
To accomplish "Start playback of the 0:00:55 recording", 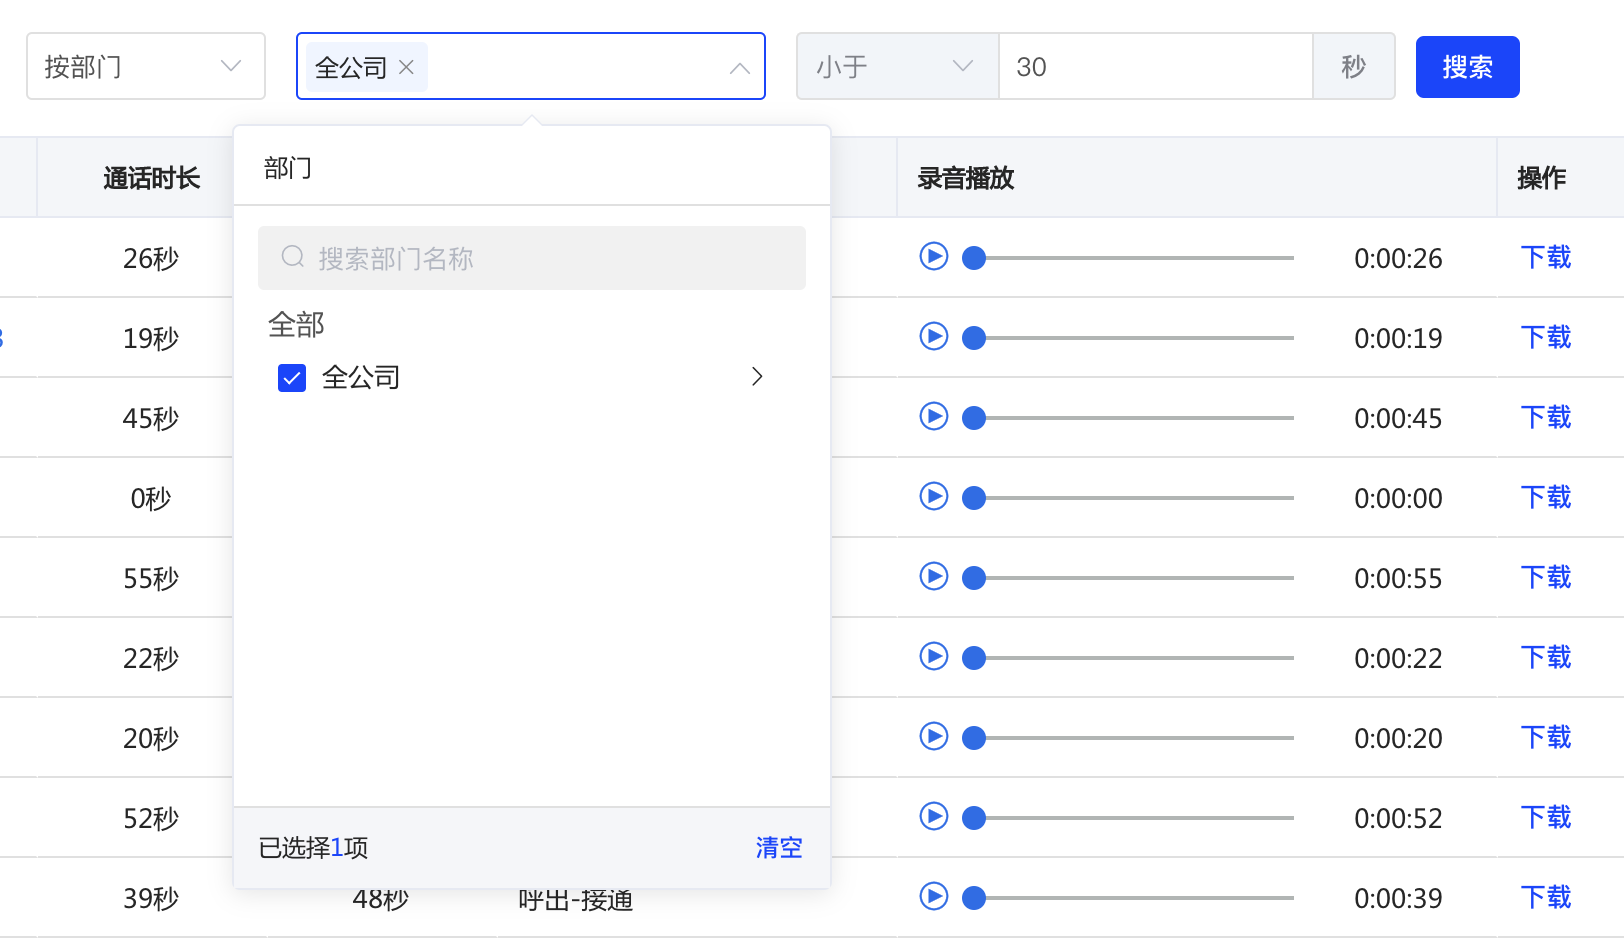I will pyautogui.click(x=933, y=577).
